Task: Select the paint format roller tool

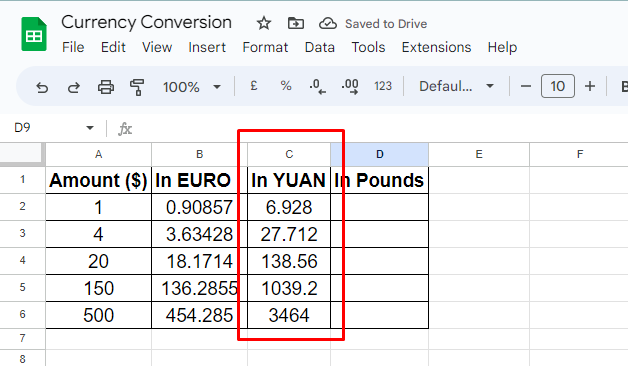Action: pos(137,87)
